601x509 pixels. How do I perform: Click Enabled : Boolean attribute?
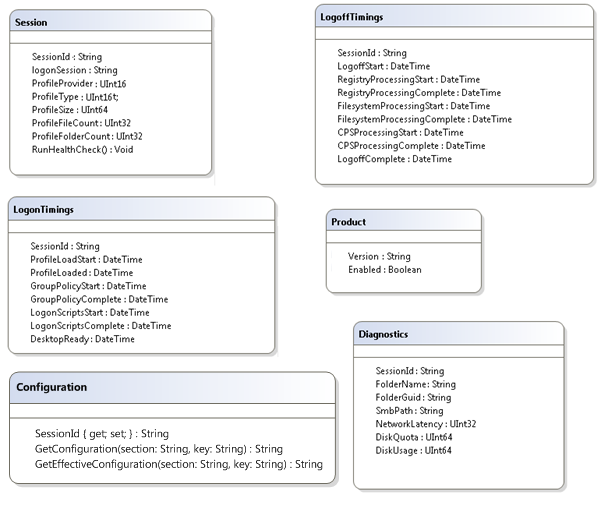pyautogui.click(x=384, y=269)
